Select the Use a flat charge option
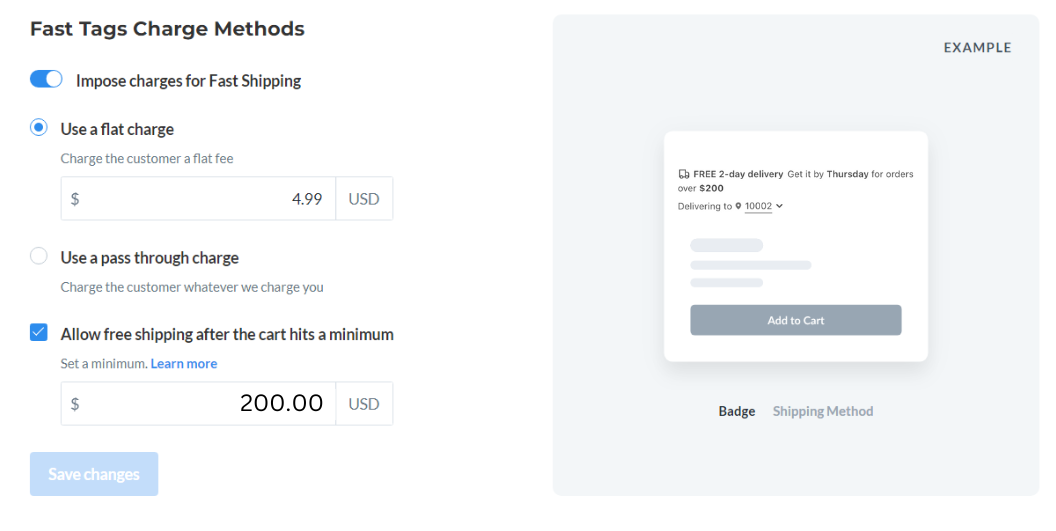Image resolution: width=1056 pixels, height=531 pixels. (39, 127)
